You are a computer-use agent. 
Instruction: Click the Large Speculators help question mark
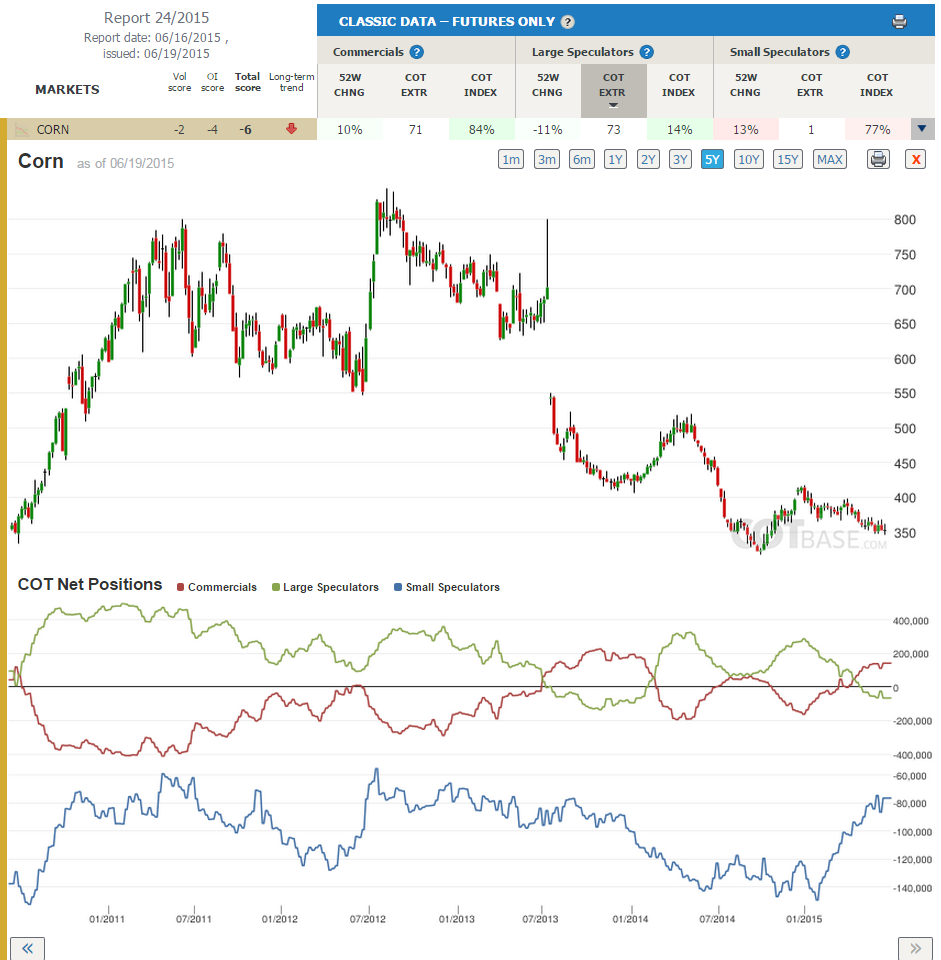(x=647, y=52)
